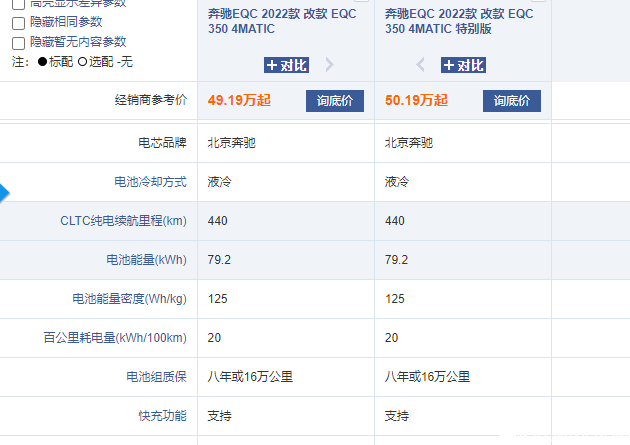Open 奔驰EQC 350 4MATIC 特别版 title link

[459, 21]
